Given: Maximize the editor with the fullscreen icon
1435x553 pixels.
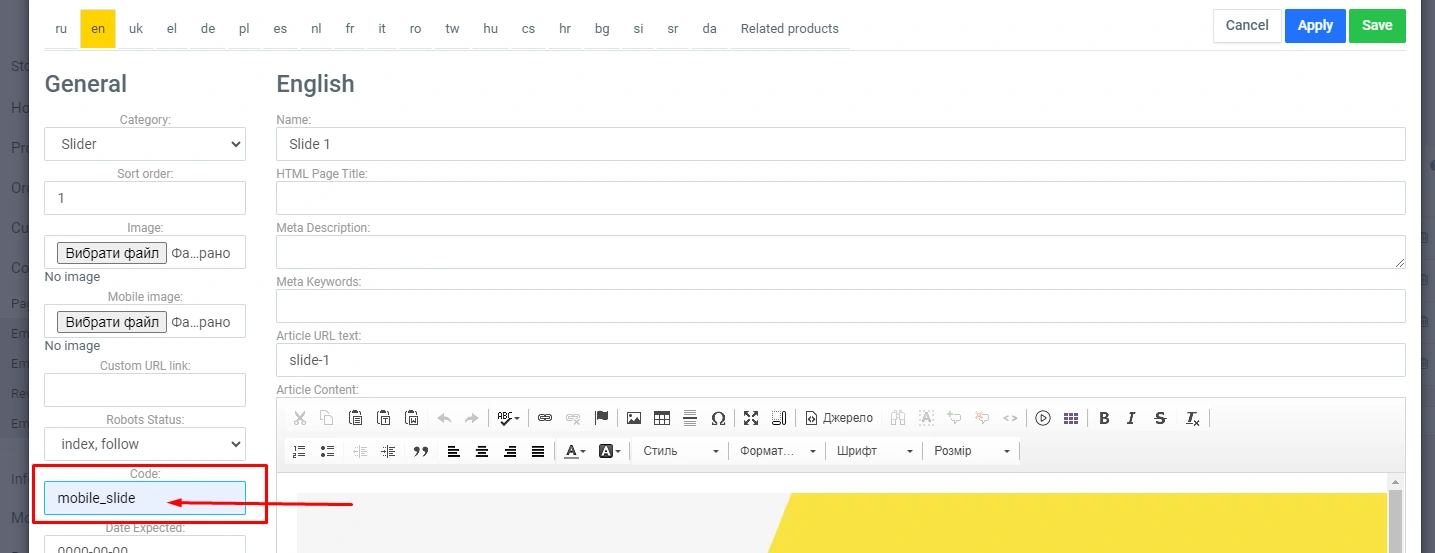Looking at the screenshot, I should pos(751,418).
